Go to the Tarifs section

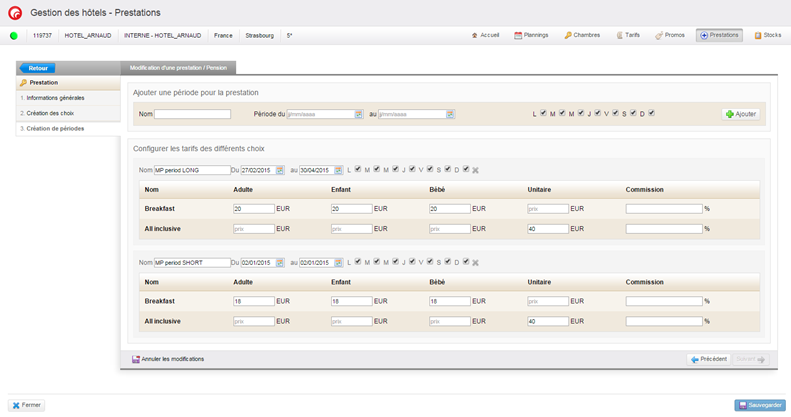tap(628, 35)
